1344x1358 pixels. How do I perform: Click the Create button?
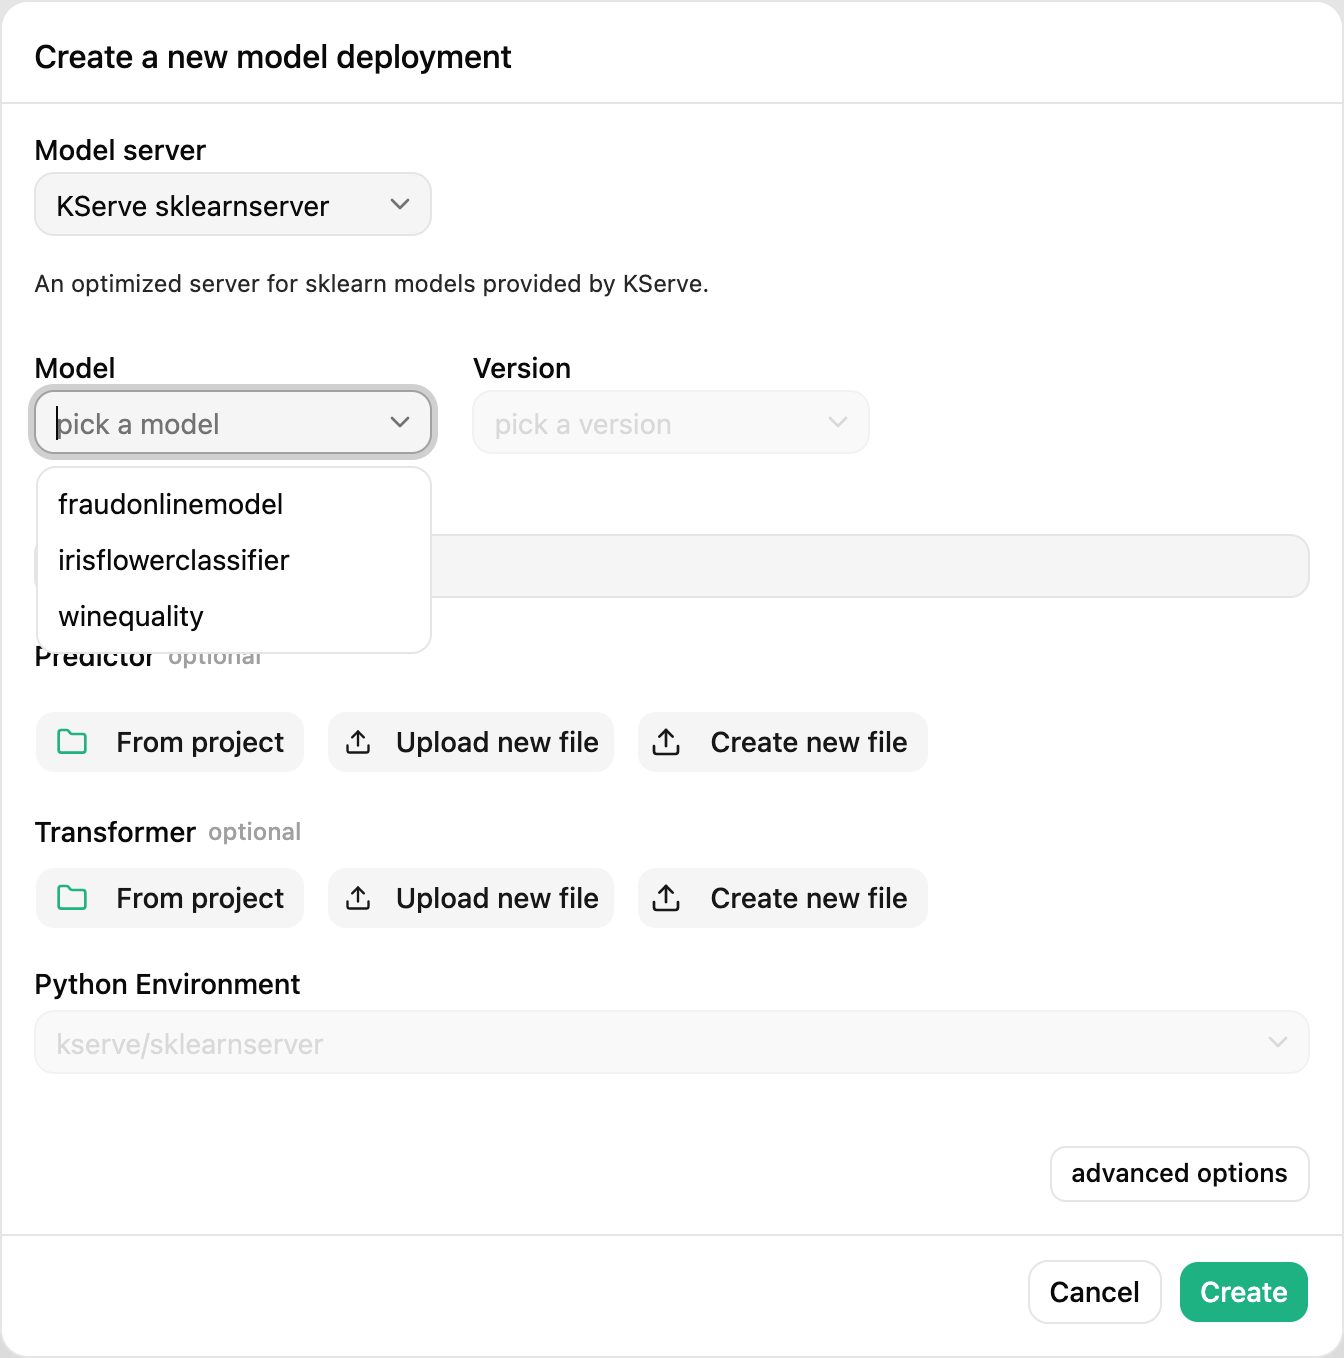(x=1244, y=1292)
